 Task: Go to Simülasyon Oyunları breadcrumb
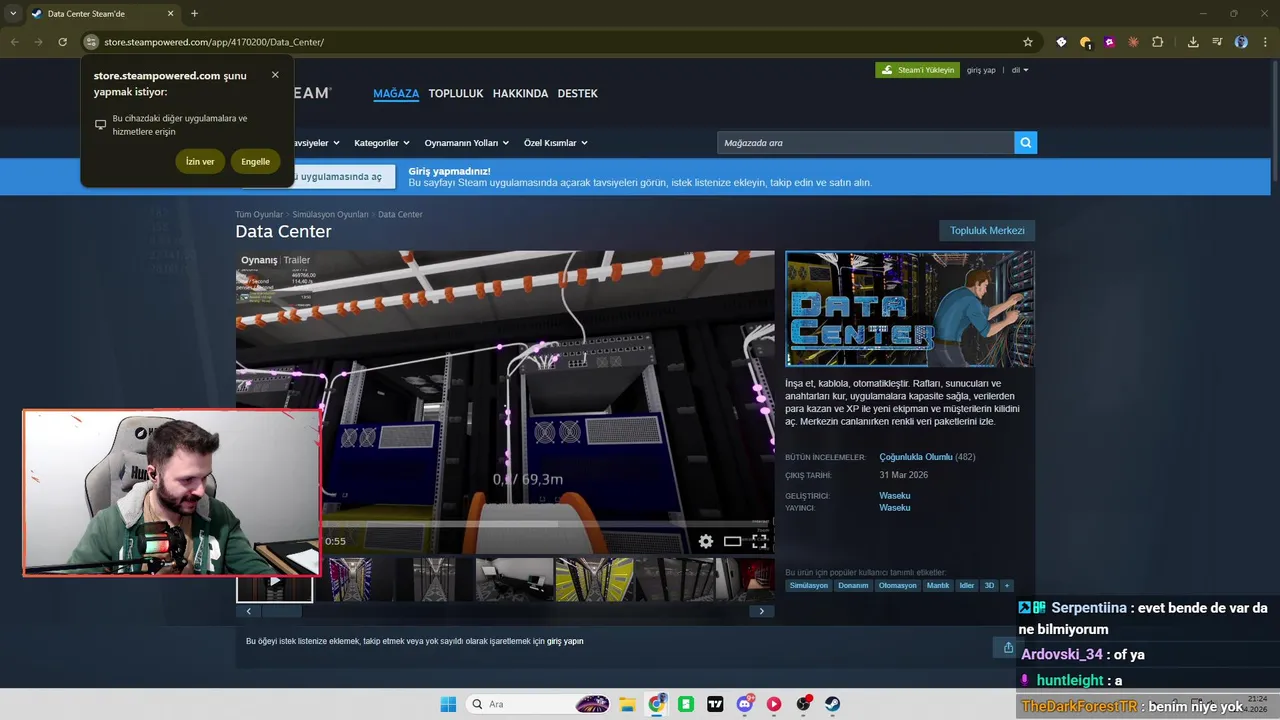(330, 214)
